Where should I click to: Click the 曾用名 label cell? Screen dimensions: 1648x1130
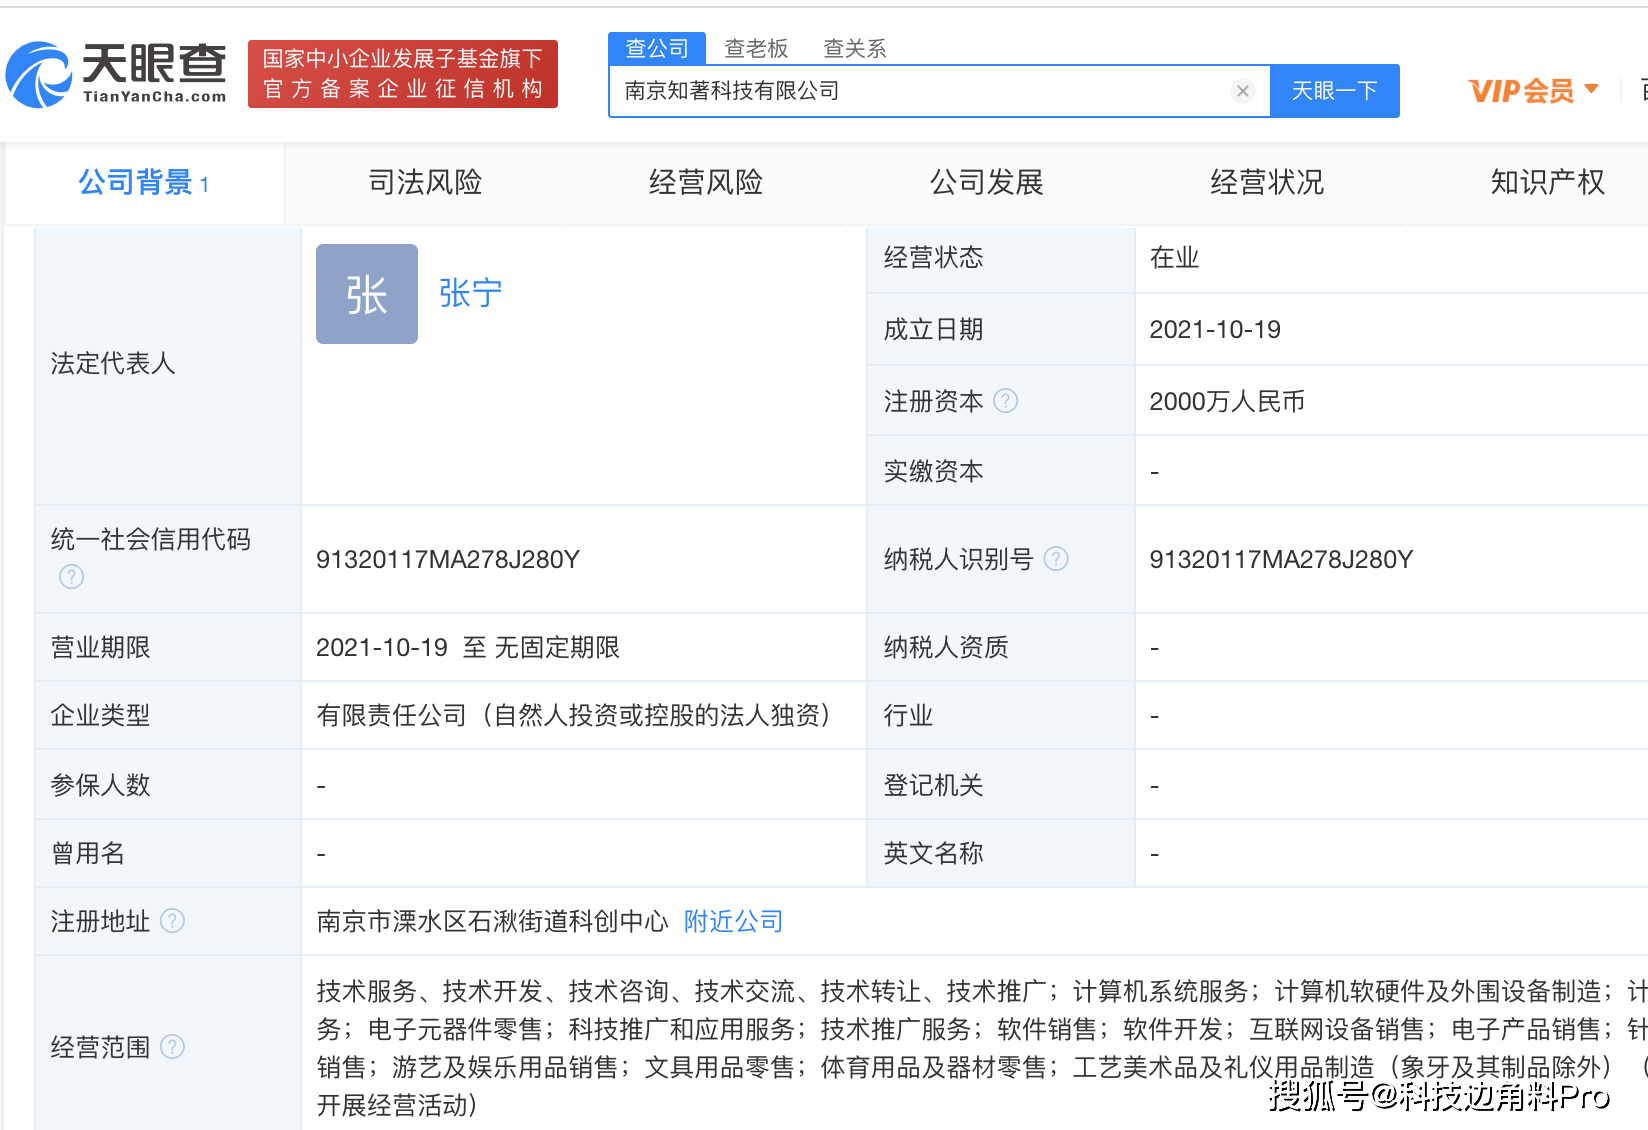point(168,853)
